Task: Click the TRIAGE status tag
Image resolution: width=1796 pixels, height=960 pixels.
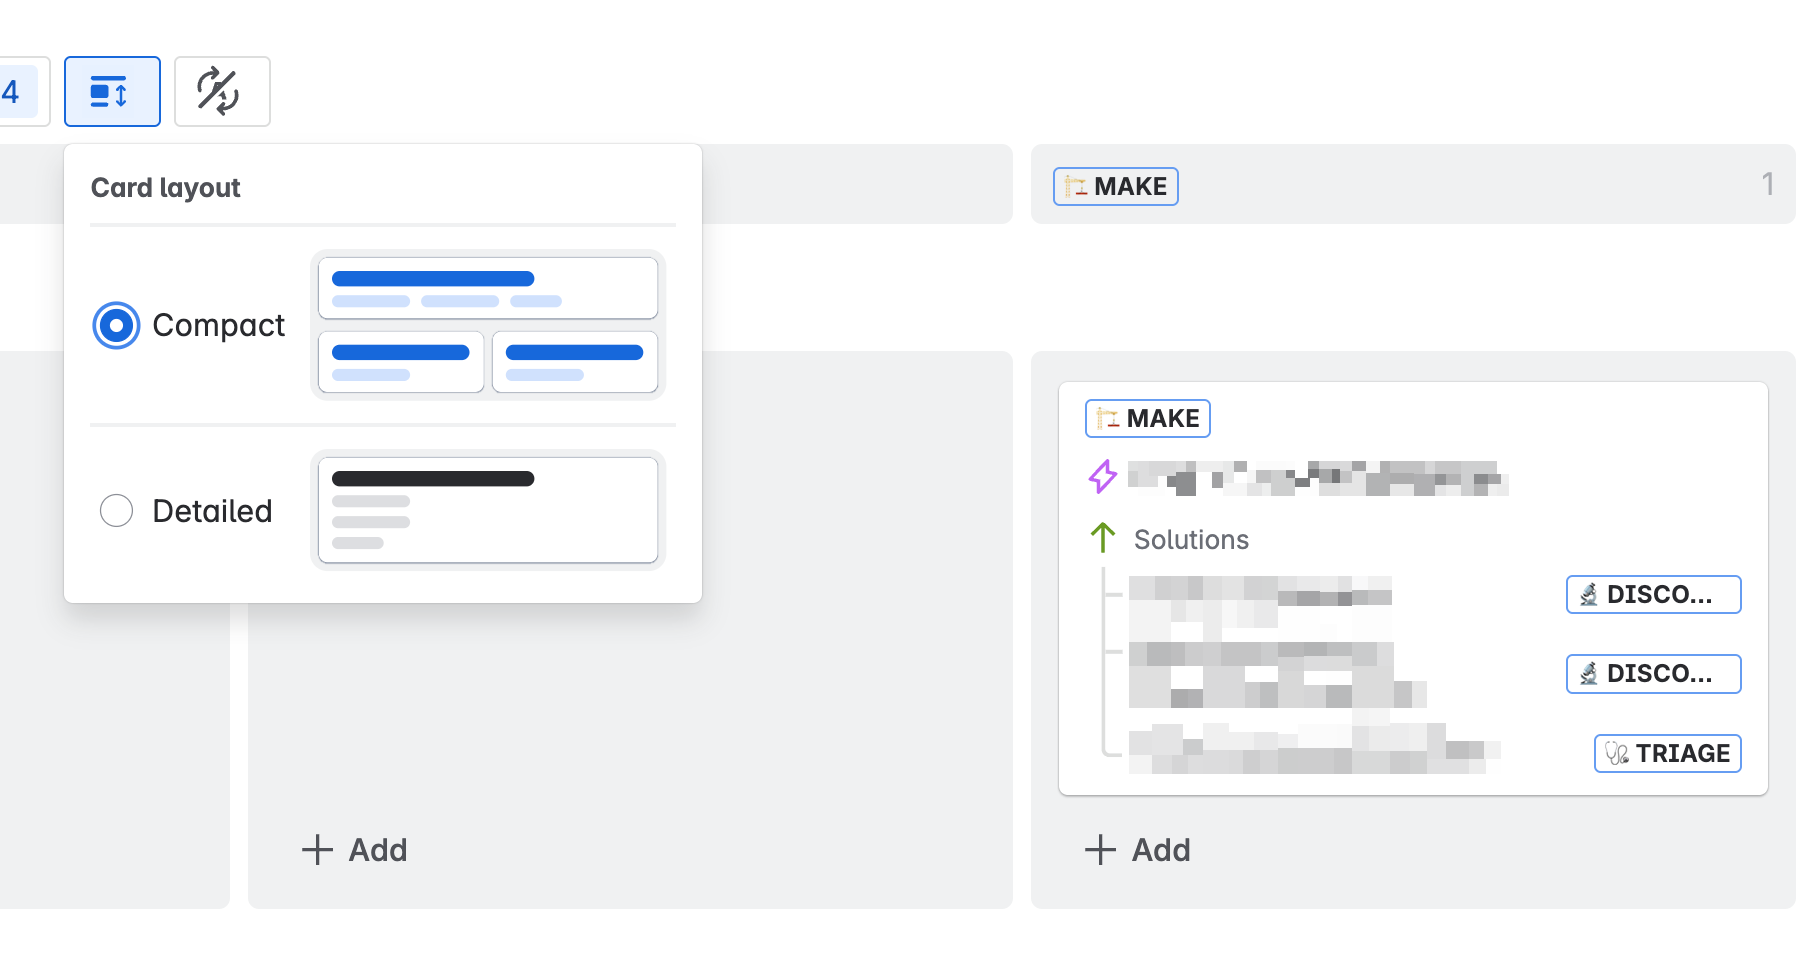Action: 1668,754
